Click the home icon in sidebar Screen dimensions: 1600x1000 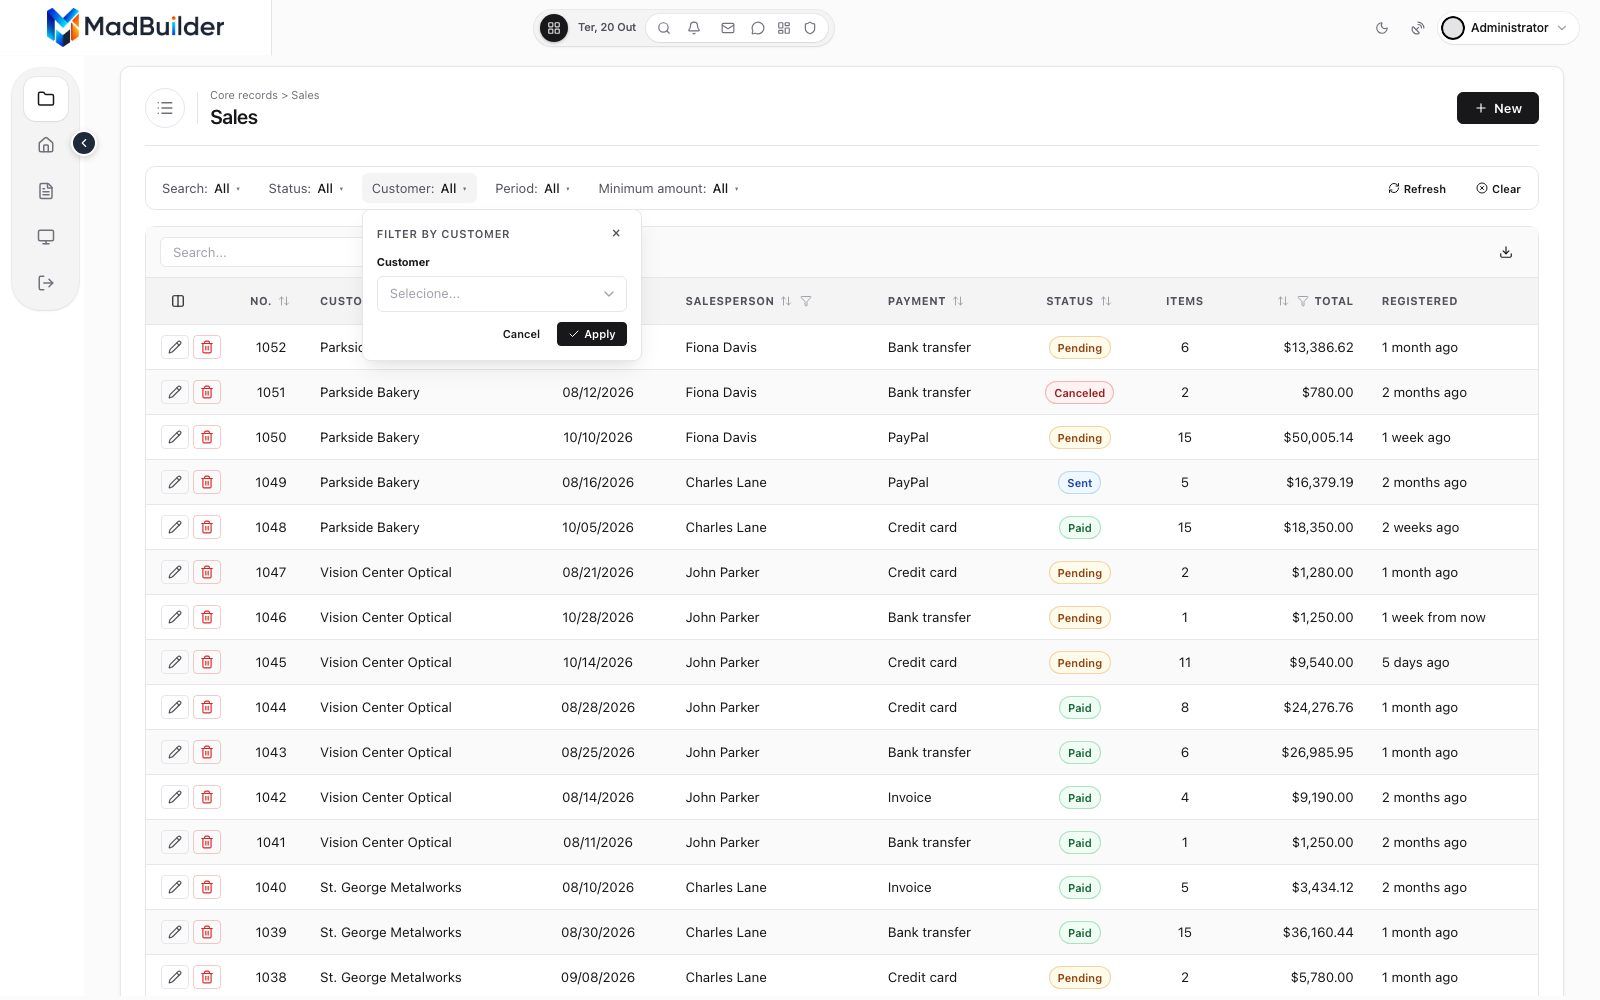46,145
